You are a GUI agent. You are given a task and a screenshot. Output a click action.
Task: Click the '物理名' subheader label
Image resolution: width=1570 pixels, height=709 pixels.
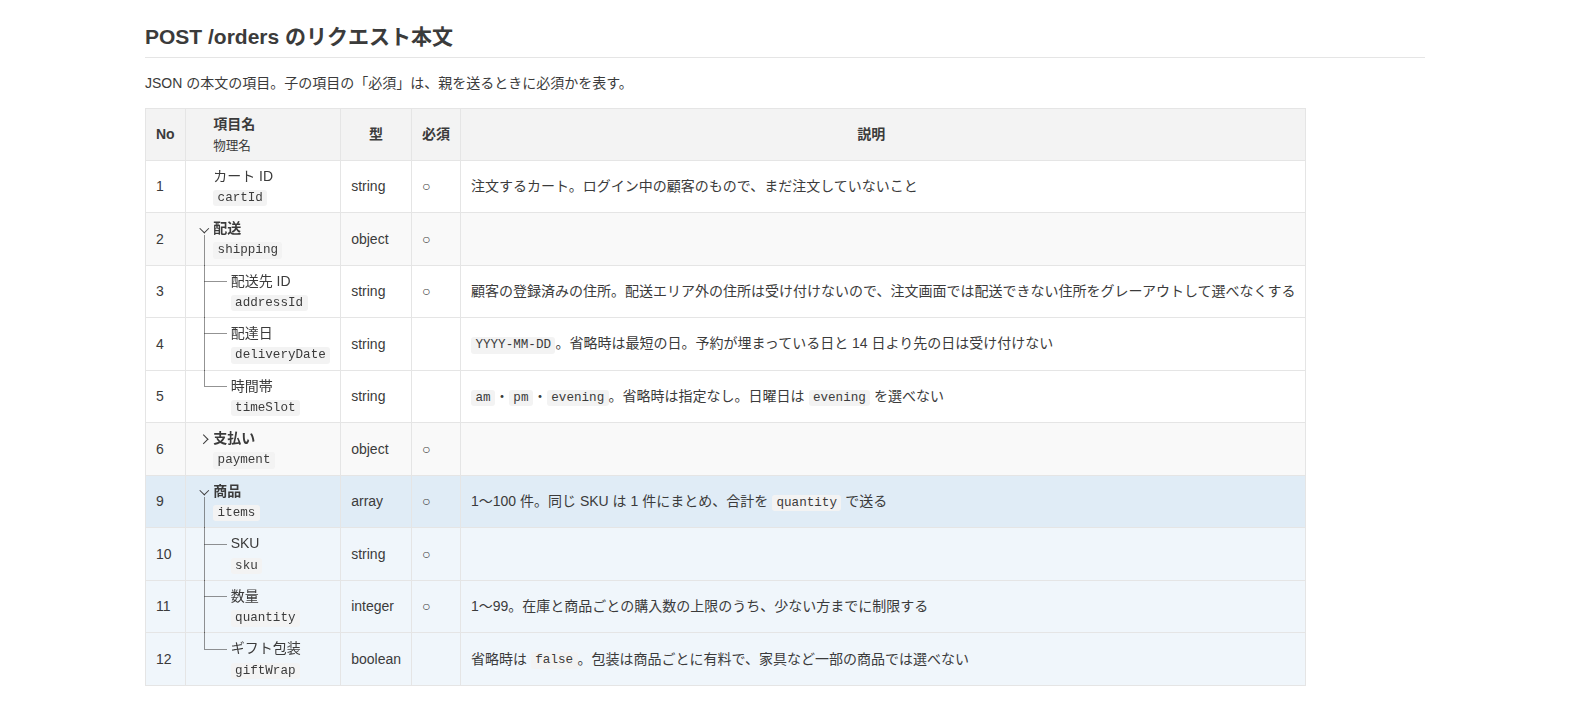(x=232, y=146)
